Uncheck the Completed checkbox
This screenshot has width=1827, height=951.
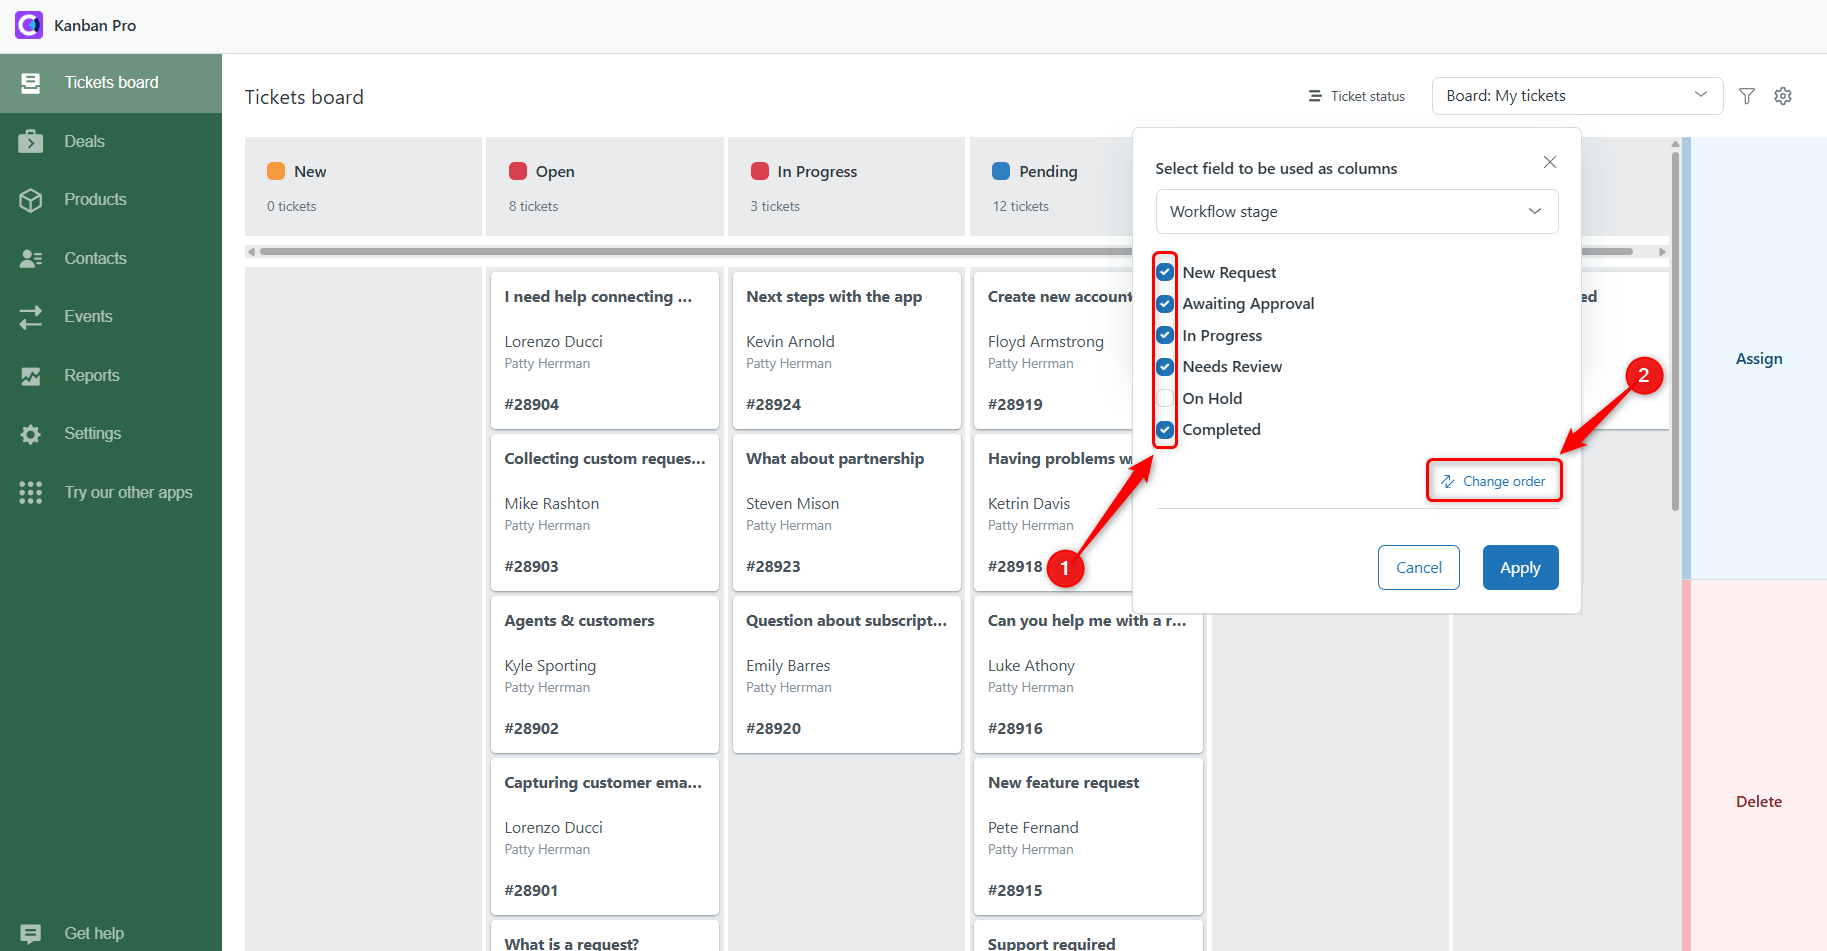[1165, 430]
